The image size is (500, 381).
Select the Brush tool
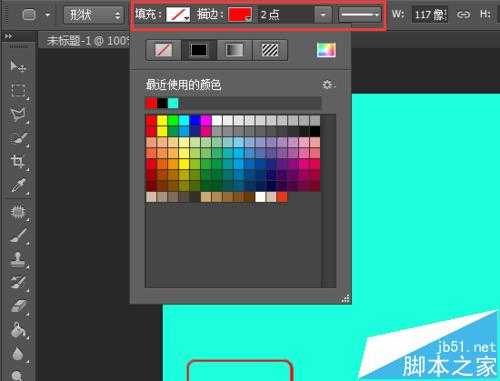pos(18,235)
